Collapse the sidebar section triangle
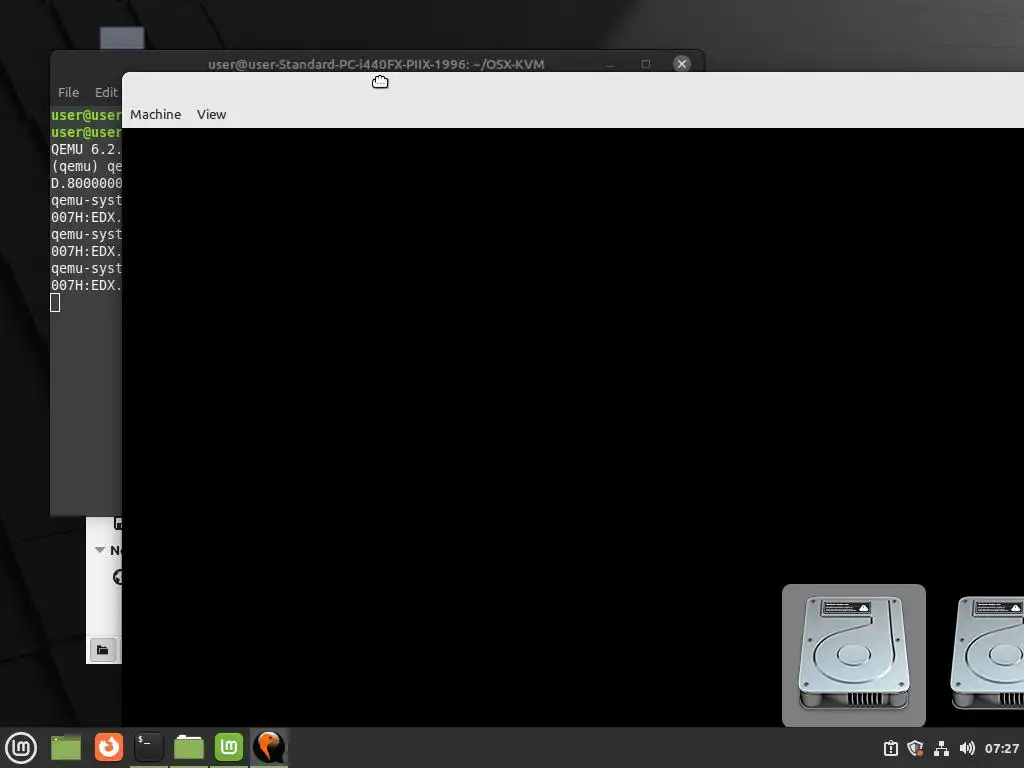Screen dimensions: 1024x768 (100, 550)
